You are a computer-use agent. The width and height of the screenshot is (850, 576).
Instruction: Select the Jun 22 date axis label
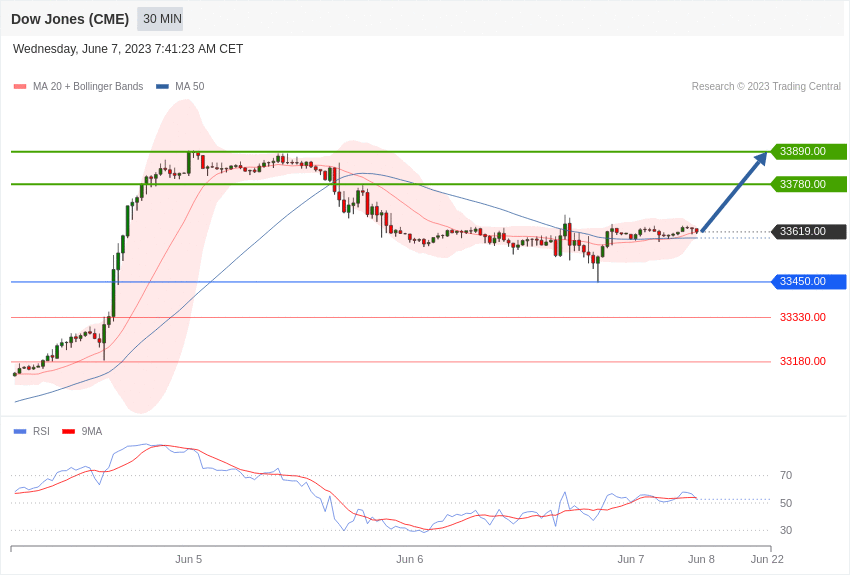(767, 559)
